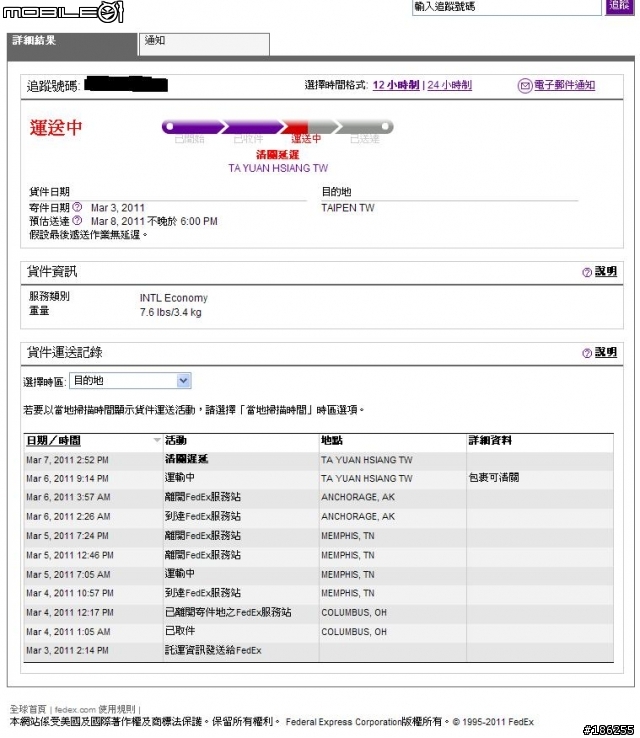This screenshot has height=738, width=640.
Task: Click help icon next to 寄件日期
Action: (x=78, y=207)
